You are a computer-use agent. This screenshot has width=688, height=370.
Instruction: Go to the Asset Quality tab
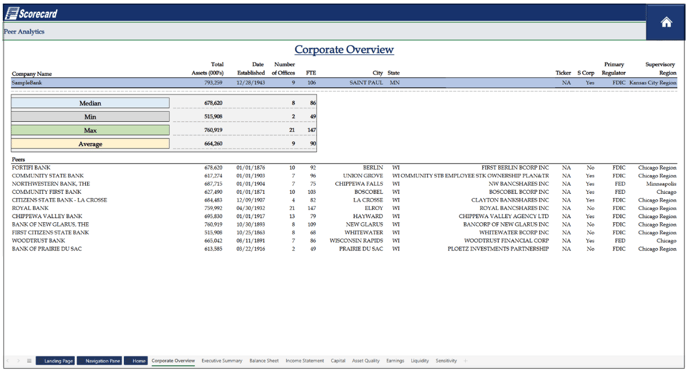point(366,361)
